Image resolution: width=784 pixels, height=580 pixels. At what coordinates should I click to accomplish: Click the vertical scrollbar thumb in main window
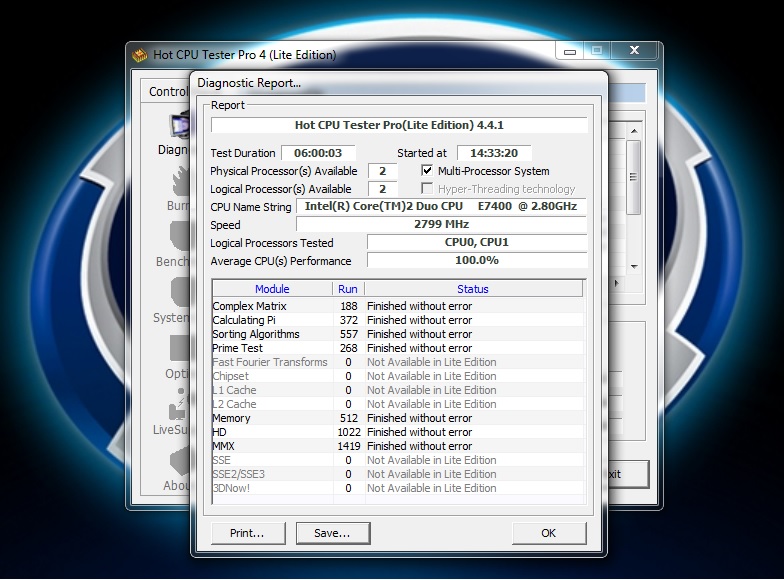(634, 178)
